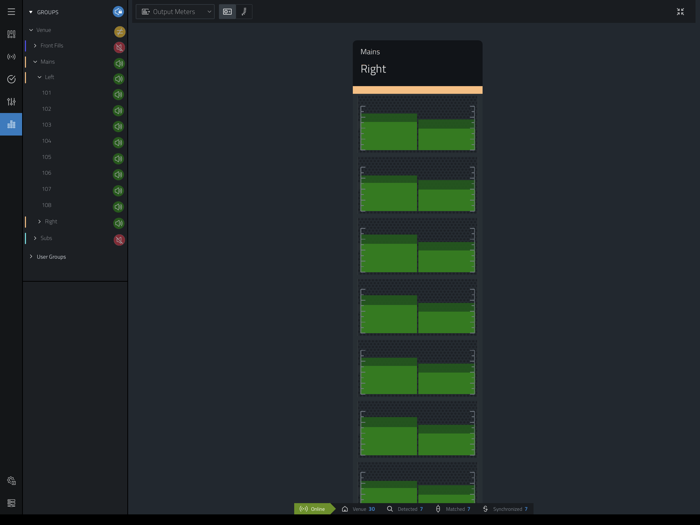Collapse the GROUPS panel triangle
The height and width of the screenshot is (525, 700).
click(x=31, y=12)
